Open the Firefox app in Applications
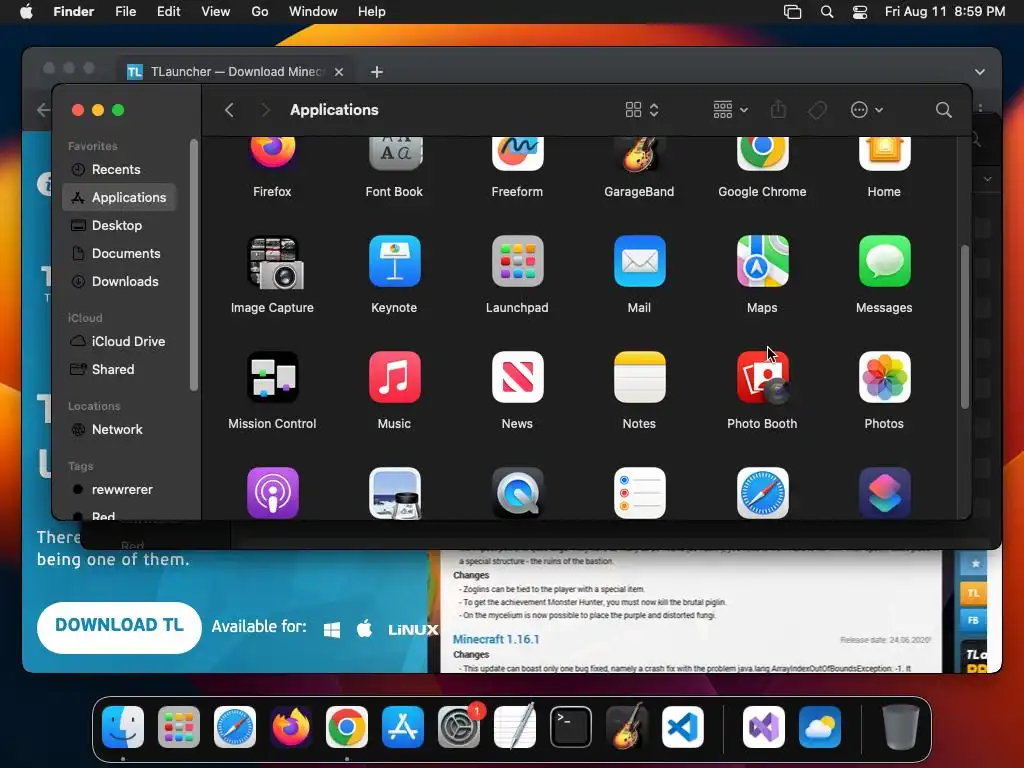Image resolution: width=1024 pixels, height=768 pixels. coord(272,154)
